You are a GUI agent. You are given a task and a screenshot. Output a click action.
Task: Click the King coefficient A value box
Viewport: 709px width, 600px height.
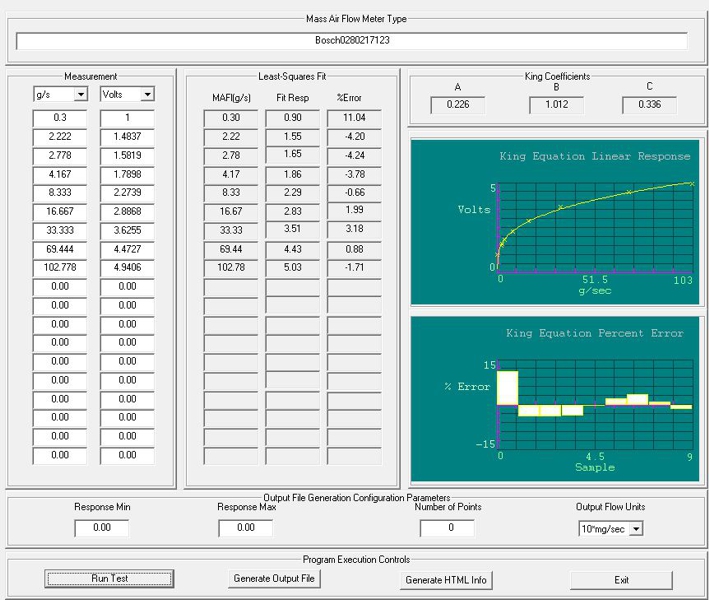[457, 105]
